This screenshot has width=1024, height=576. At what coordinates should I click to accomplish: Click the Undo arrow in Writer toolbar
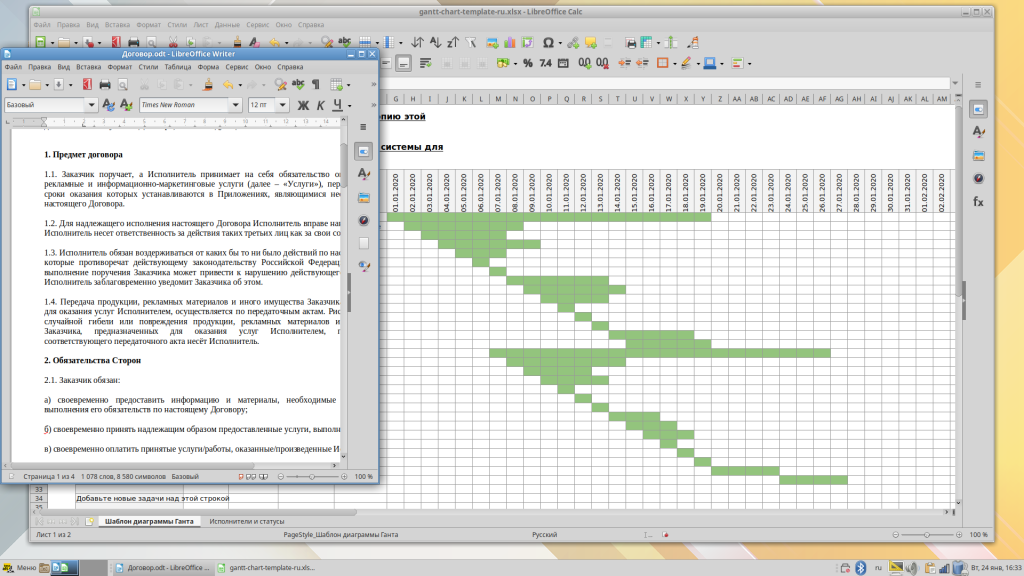(229, 85)
